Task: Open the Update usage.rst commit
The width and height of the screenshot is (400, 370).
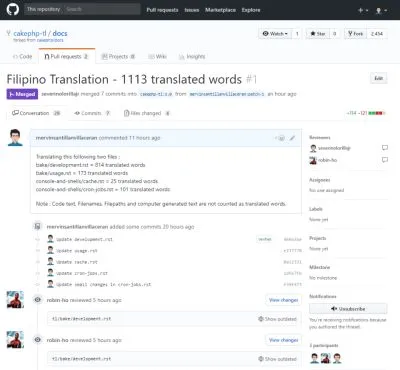Action: coord(77,250)
